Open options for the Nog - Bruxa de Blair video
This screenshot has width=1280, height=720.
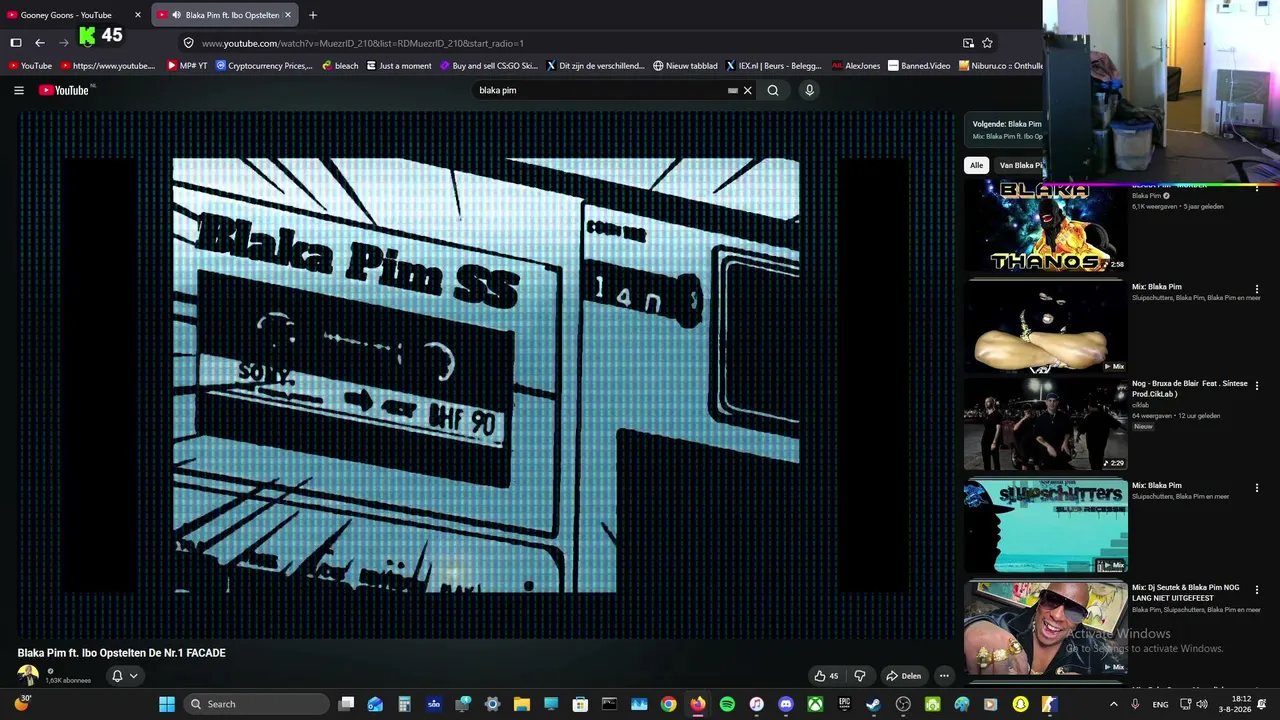pos(1257,385)
